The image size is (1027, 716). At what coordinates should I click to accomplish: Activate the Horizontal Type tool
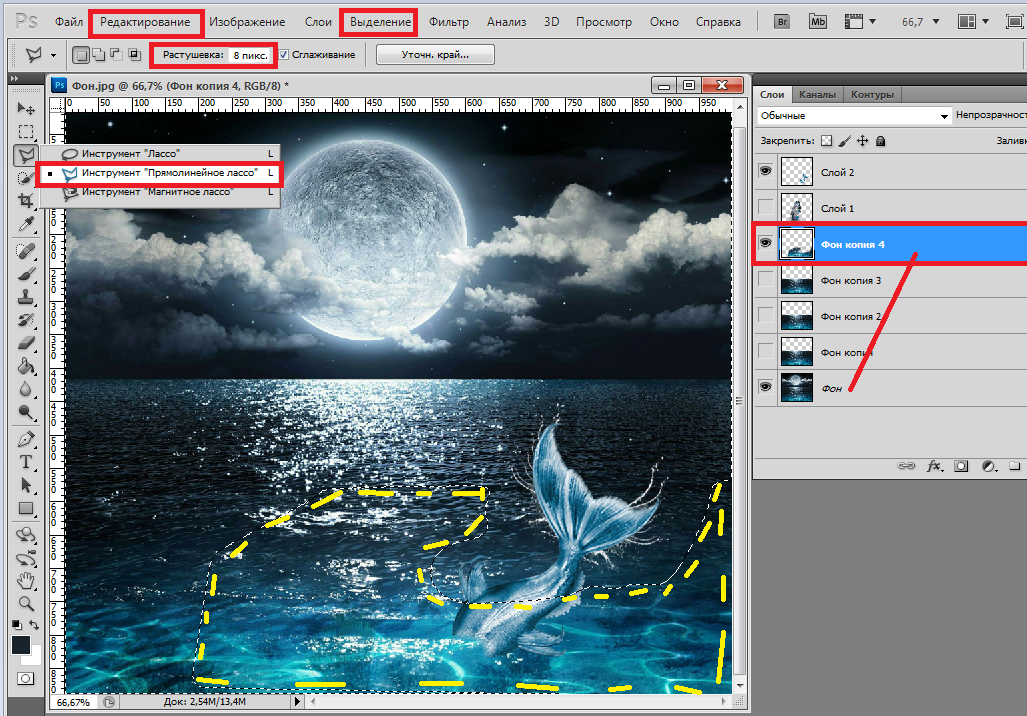coord(26,462)
